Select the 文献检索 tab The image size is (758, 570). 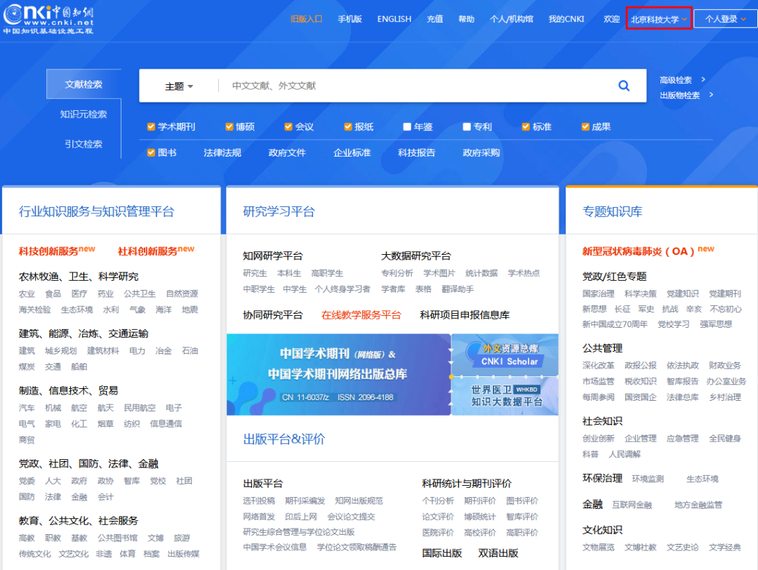[84, 84]
